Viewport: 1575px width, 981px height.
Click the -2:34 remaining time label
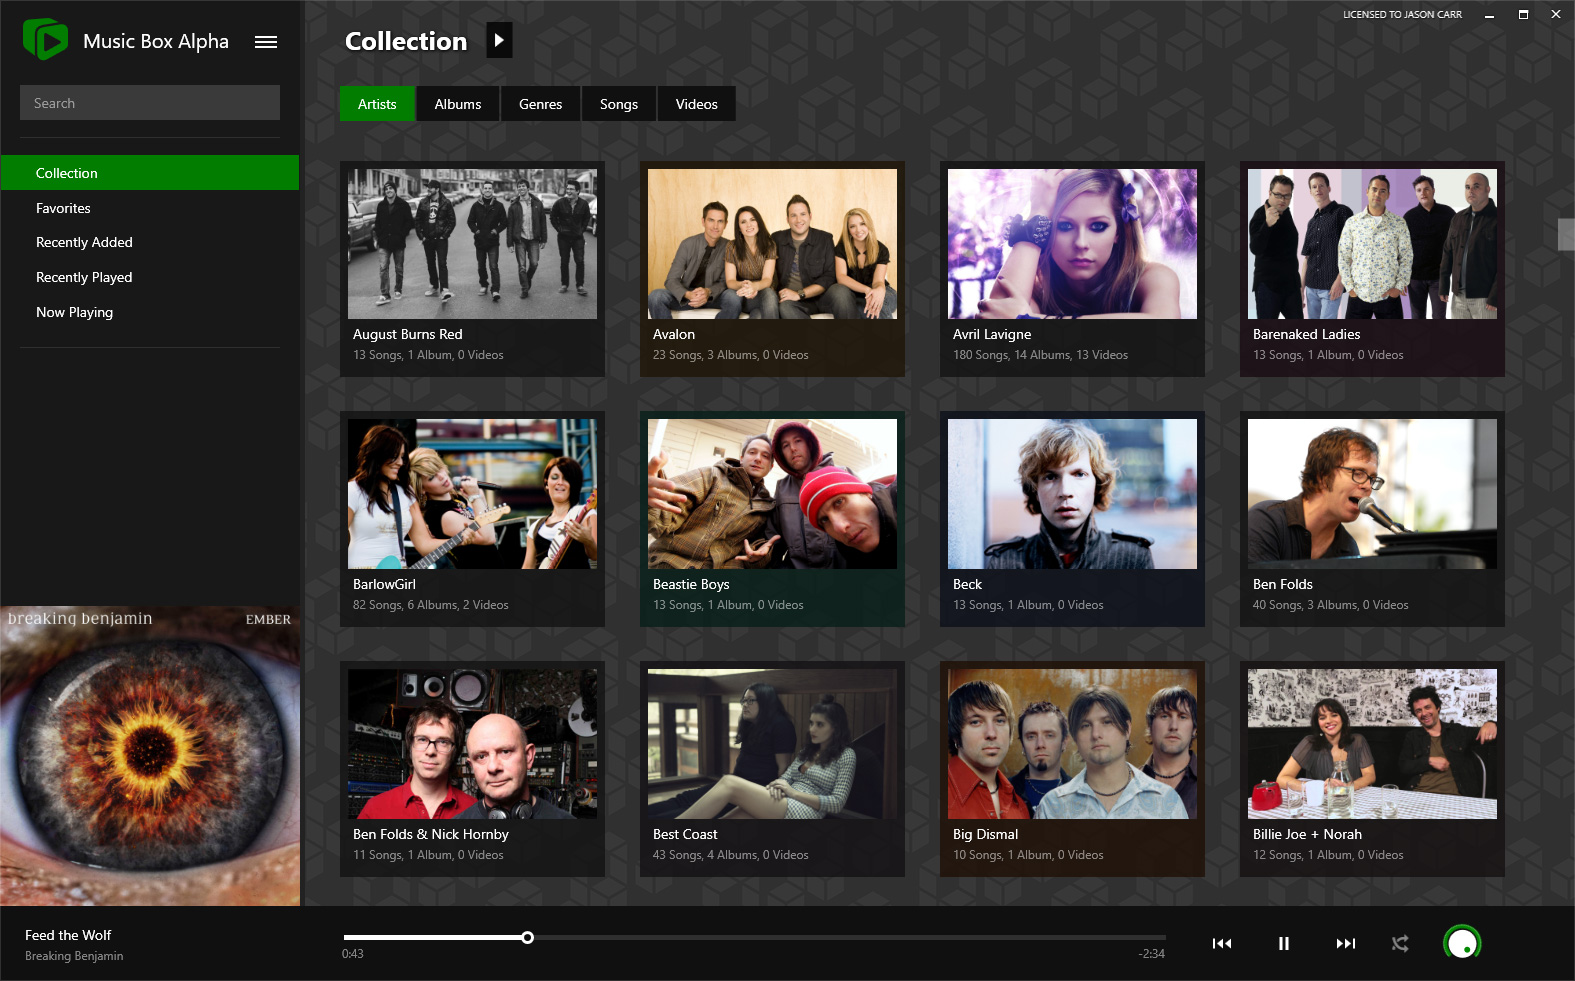pos(1151,954)
